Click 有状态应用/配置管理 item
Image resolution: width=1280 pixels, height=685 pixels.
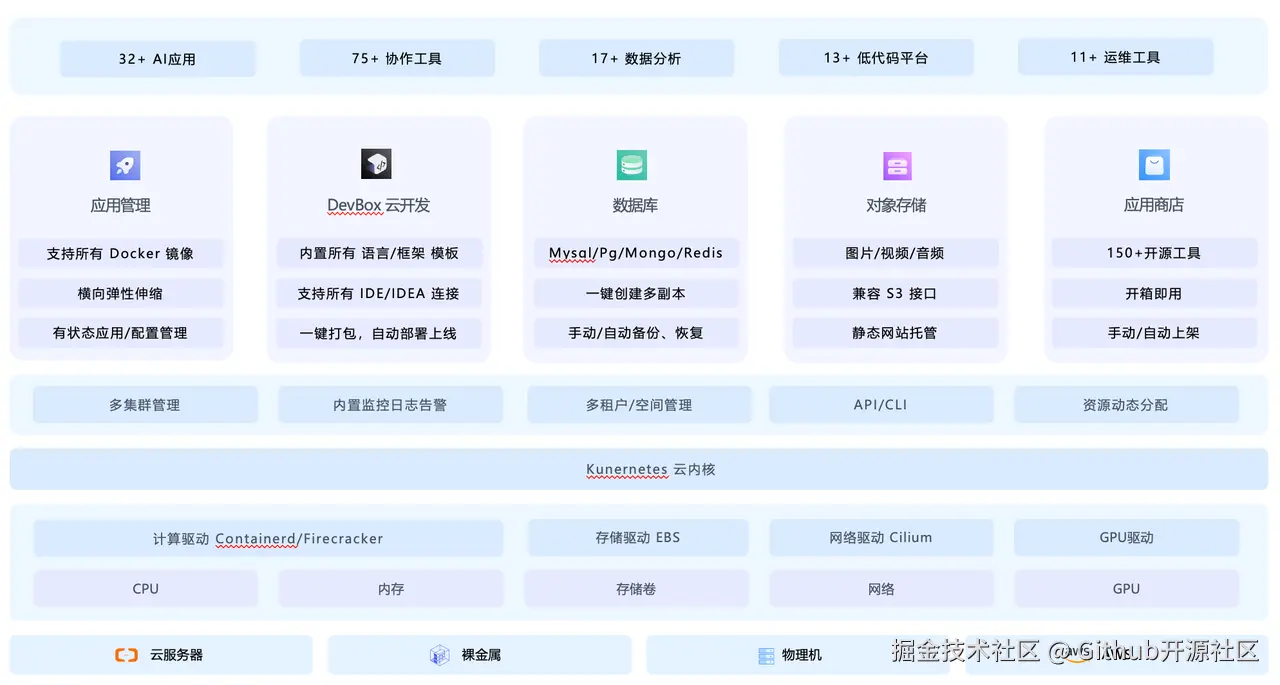click(x=121, y=333)
